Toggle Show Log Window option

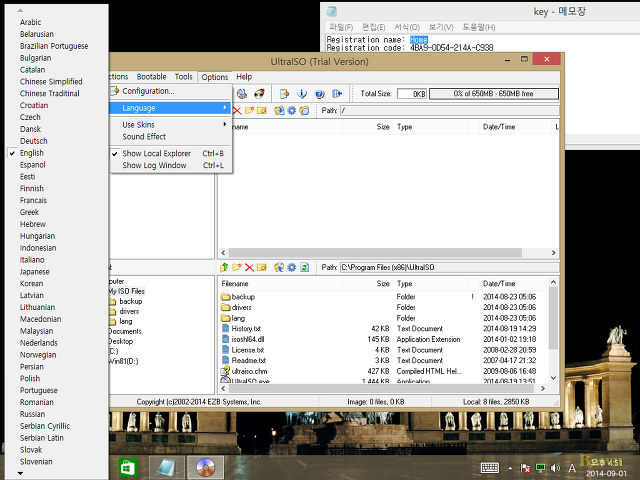coord(171,165)
